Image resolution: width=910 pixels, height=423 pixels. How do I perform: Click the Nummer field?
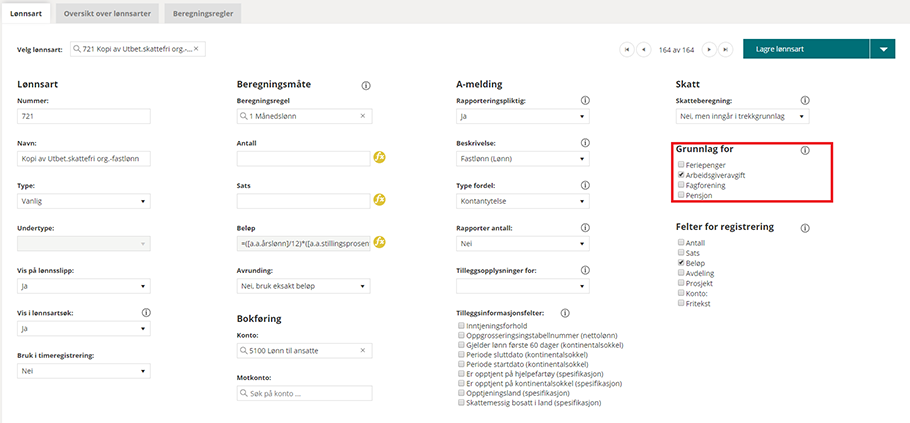[x=84, y=116]
